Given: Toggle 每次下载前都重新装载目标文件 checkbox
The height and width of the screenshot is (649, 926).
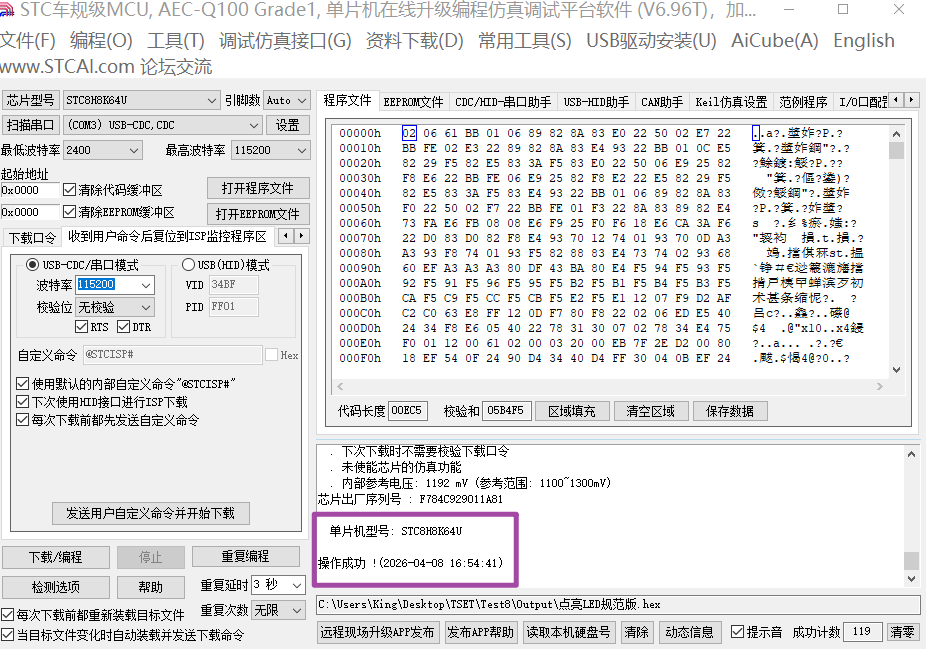Looking at the screenshot, I should (8, 615).
